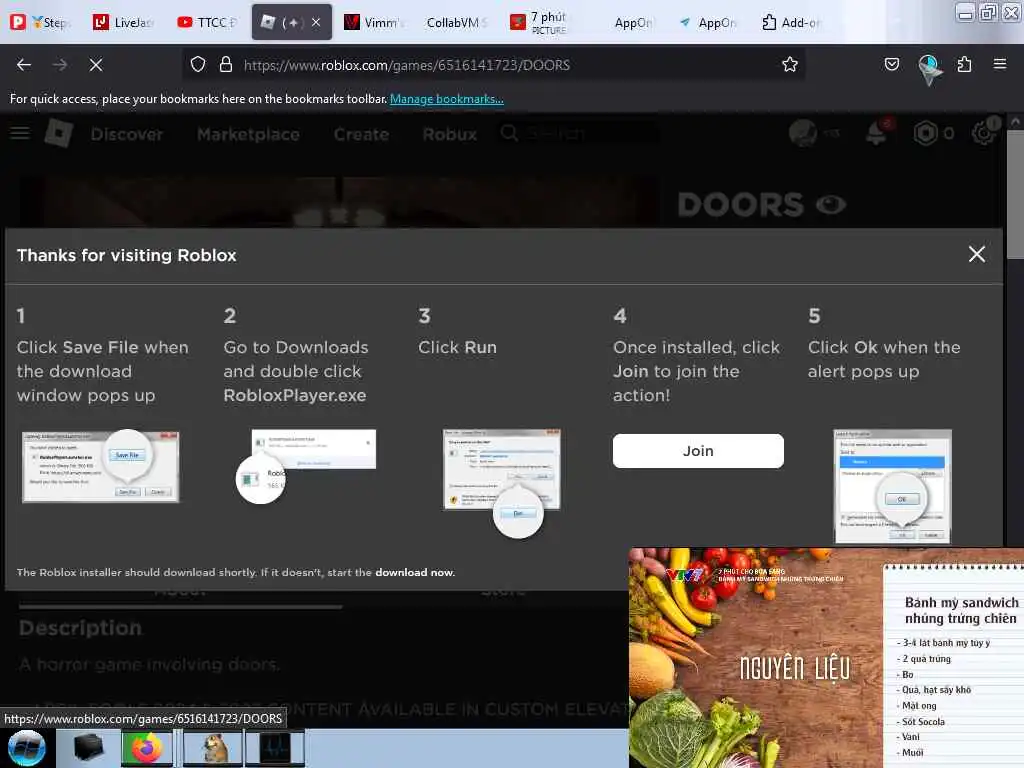Click the animal picture taskbar icon
The image size is (1024, 768).
coord(214,748)
